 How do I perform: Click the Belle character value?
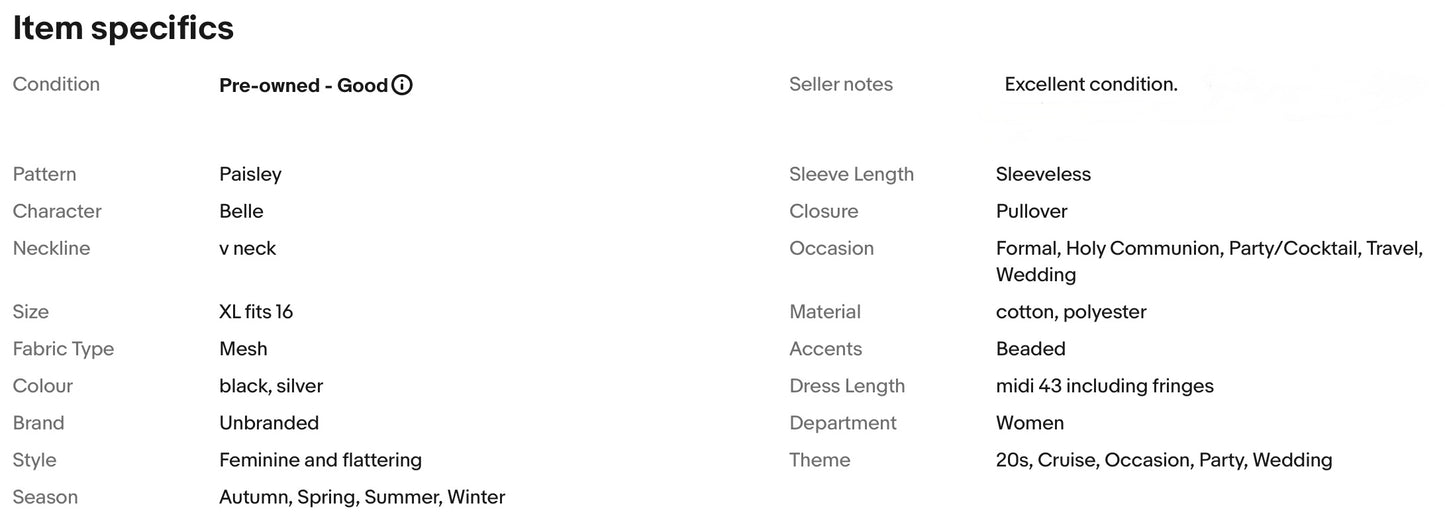241,211
